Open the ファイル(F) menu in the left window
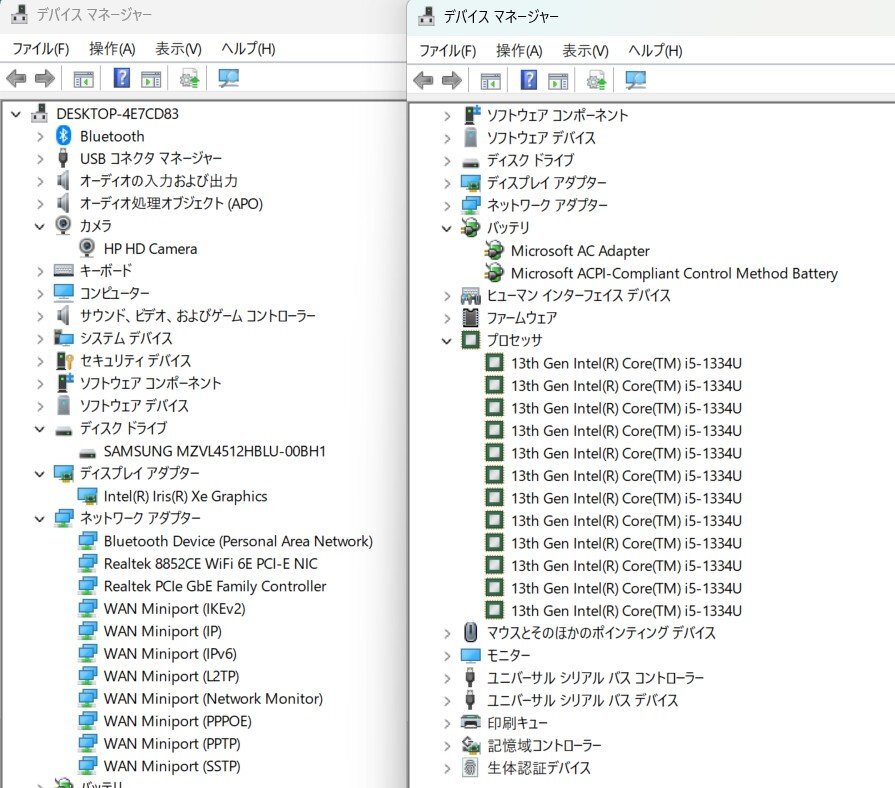This screenshot has height=788, width=895. coord(41,49)
